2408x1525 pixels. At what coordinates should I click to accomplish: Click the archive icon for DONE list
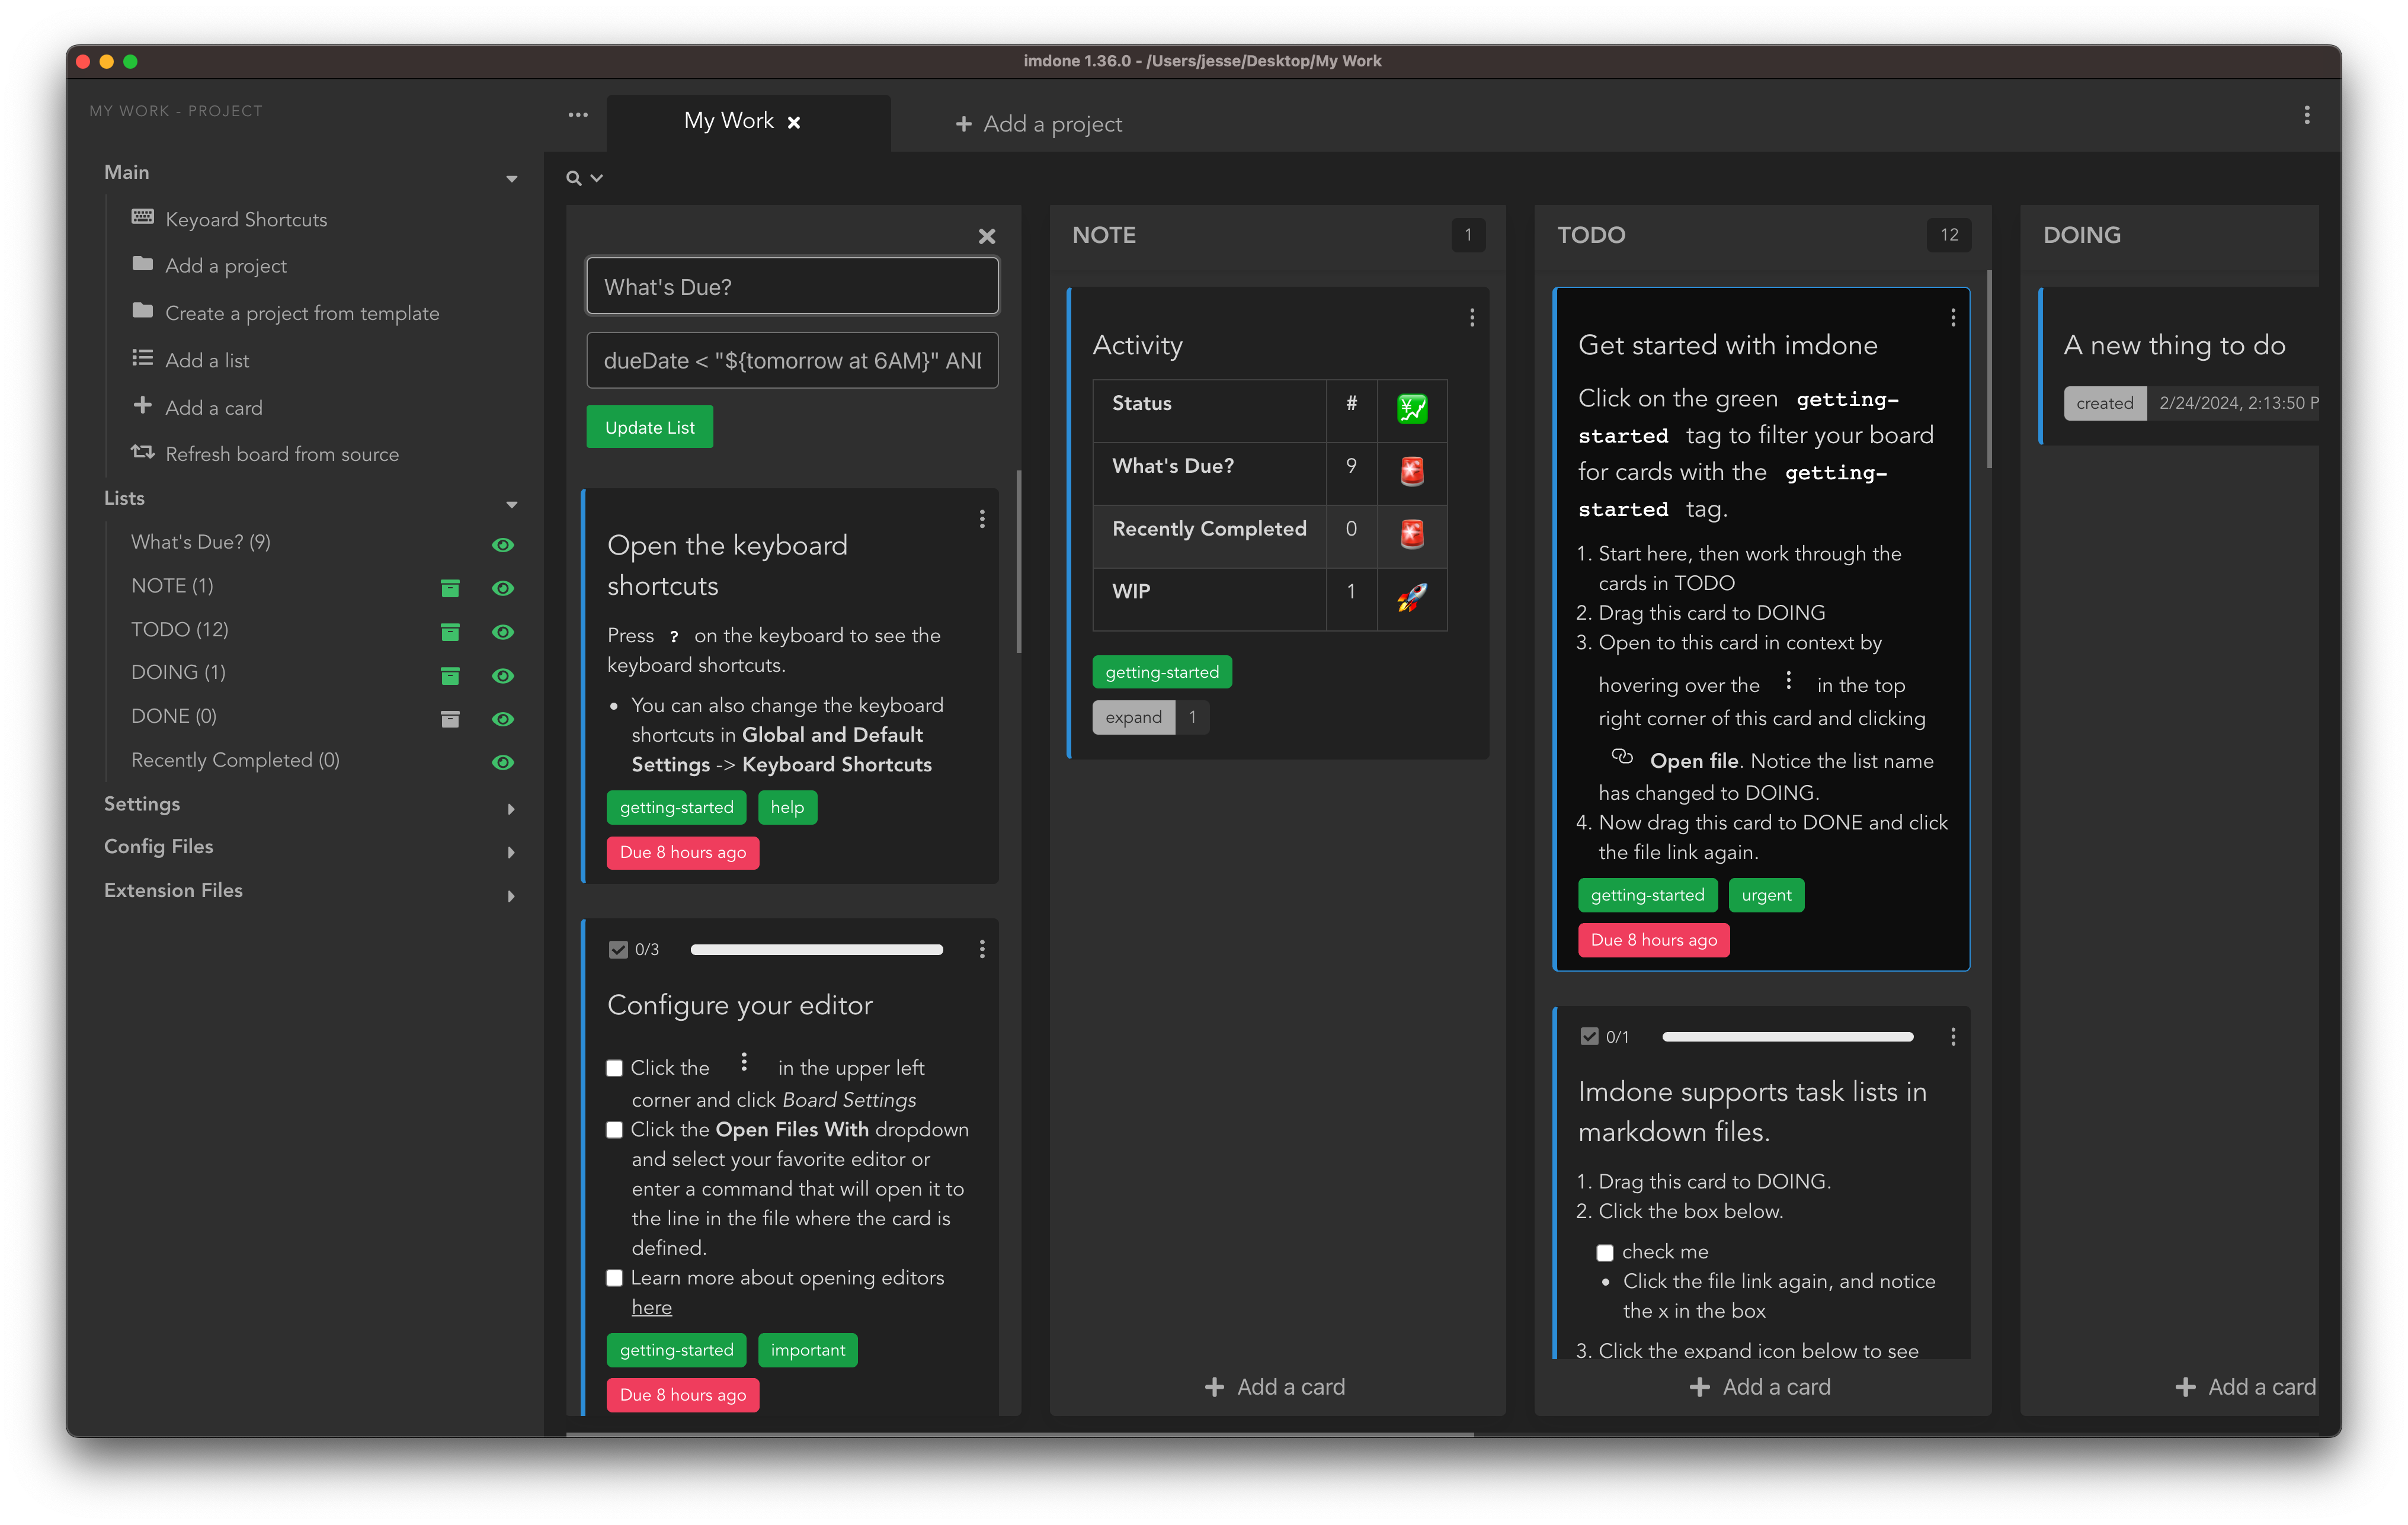[450, 719]
